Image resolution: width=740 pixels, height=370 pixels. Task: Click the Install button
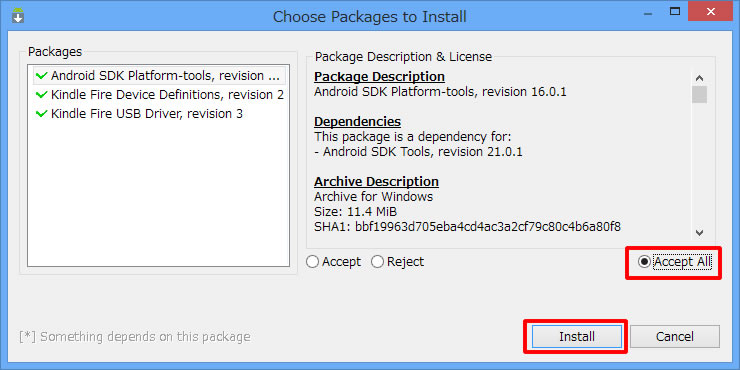click(x=577, y=336)
